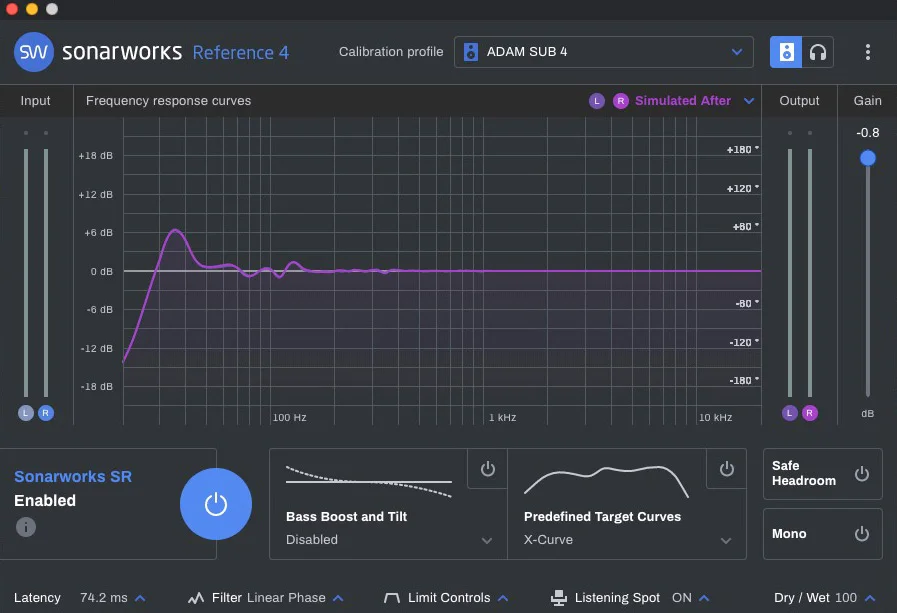897x613 pixels.
Task: Click the 74.2 ms latency value
Action: point(104,598)
